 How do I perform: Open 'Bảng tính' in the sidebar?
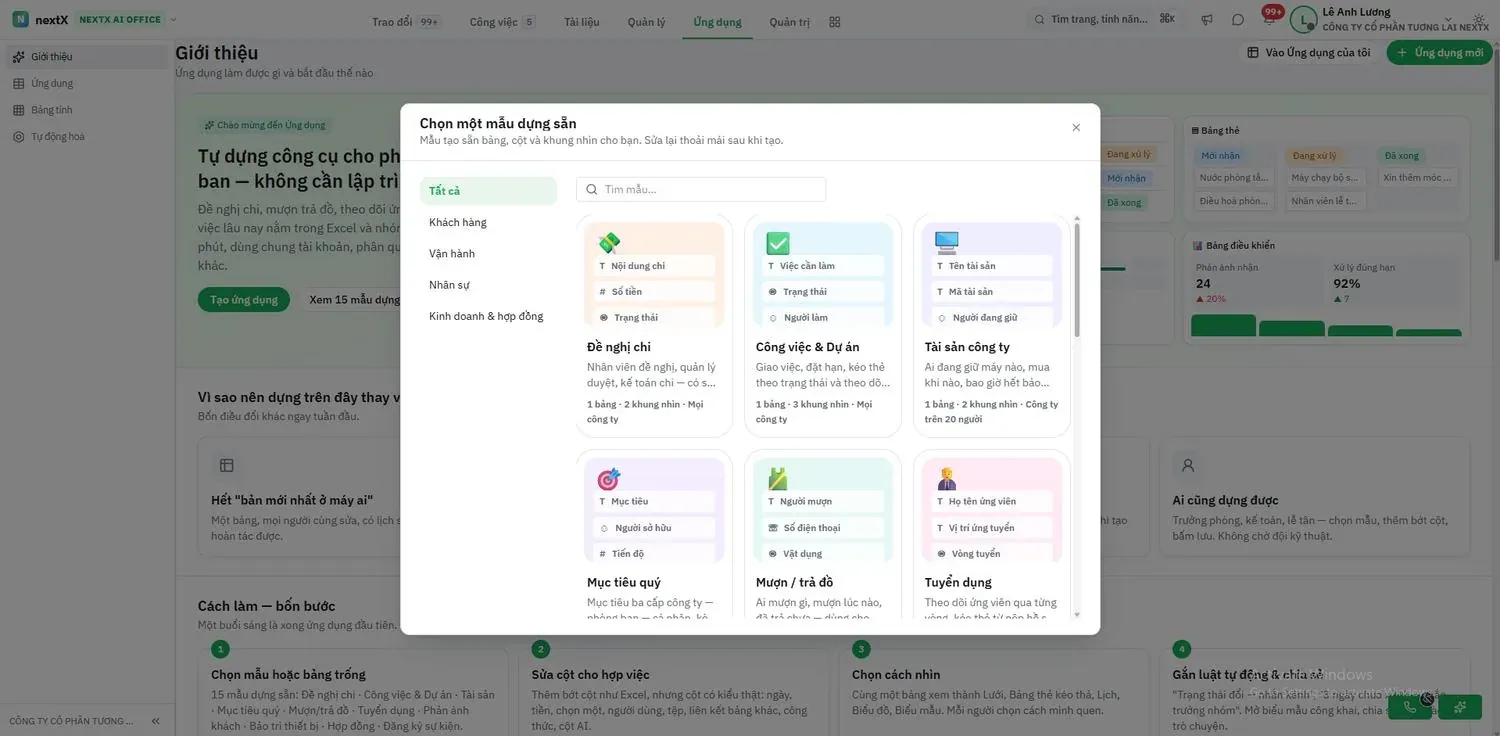tap(87, 110)
